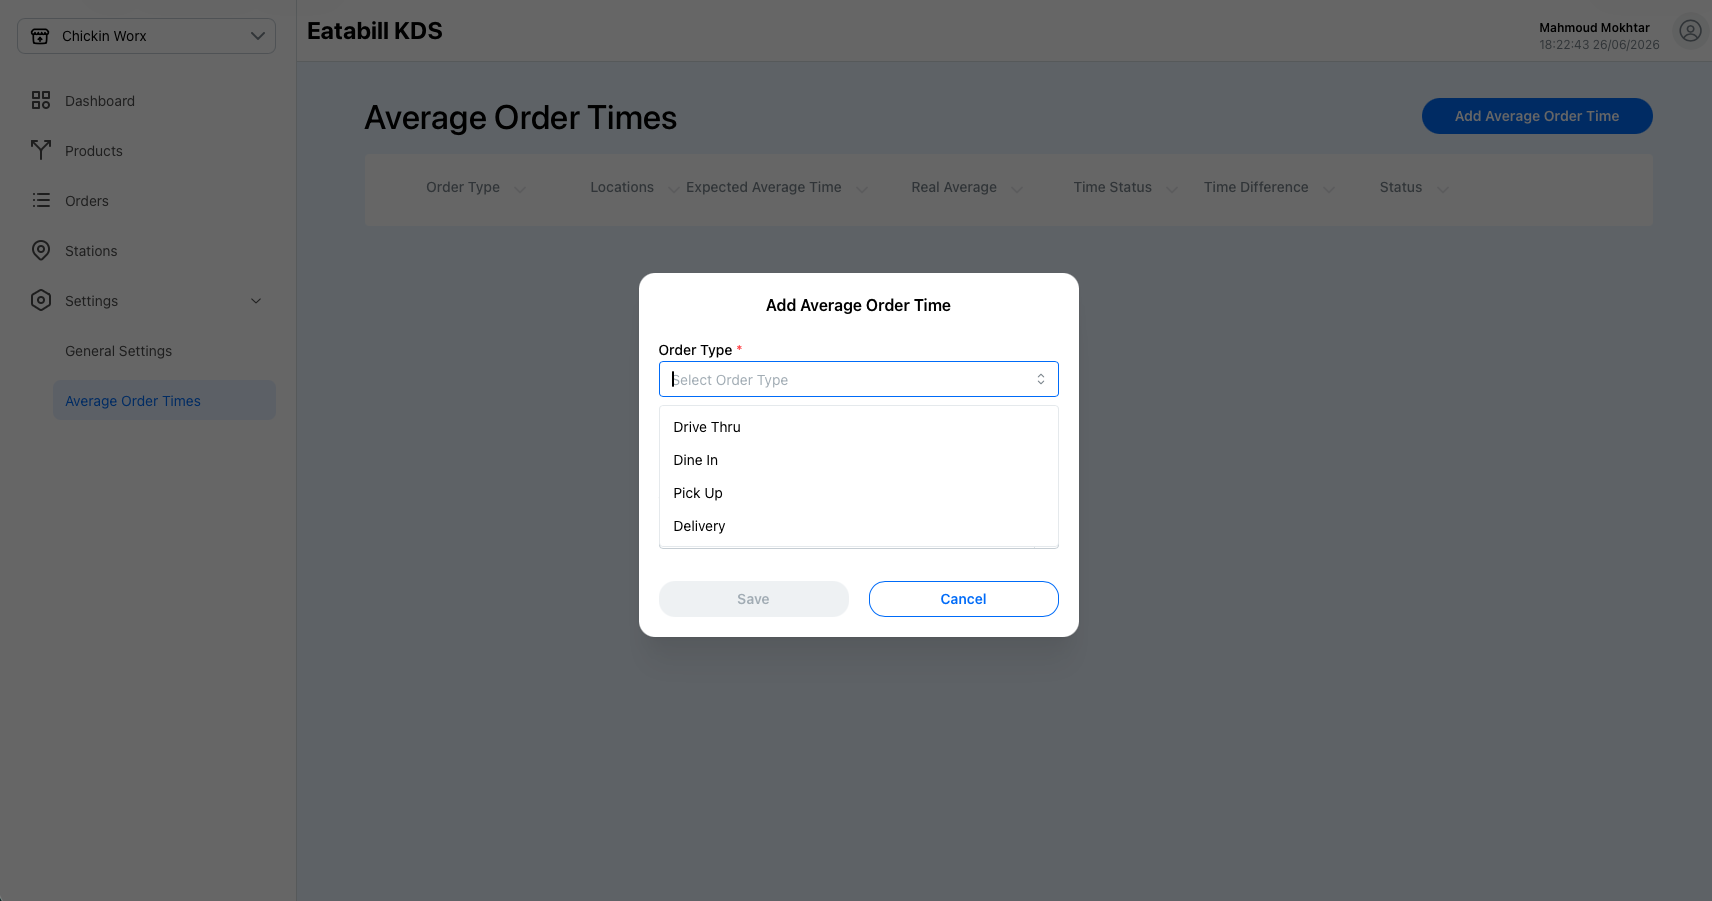Click the Average Order Times page heading

click(x=520, y=118)
